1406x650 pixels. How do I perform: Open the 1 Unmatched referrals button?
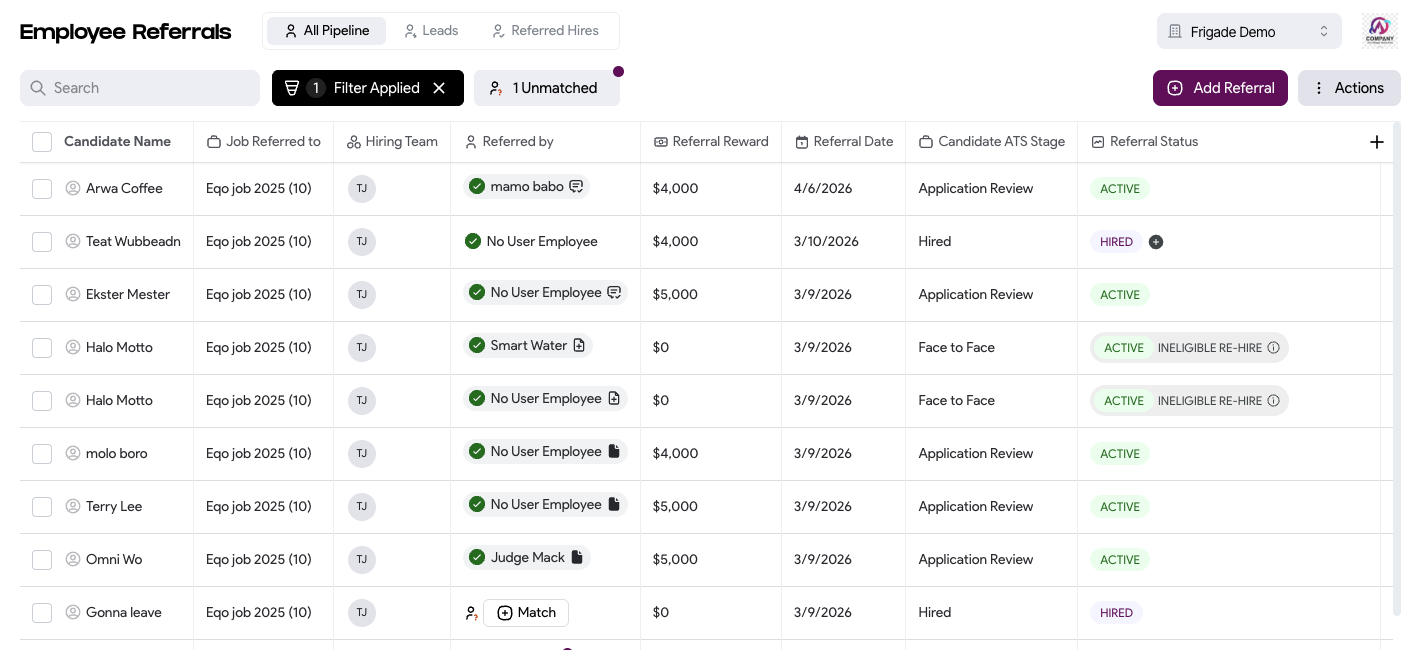(547, 88)
